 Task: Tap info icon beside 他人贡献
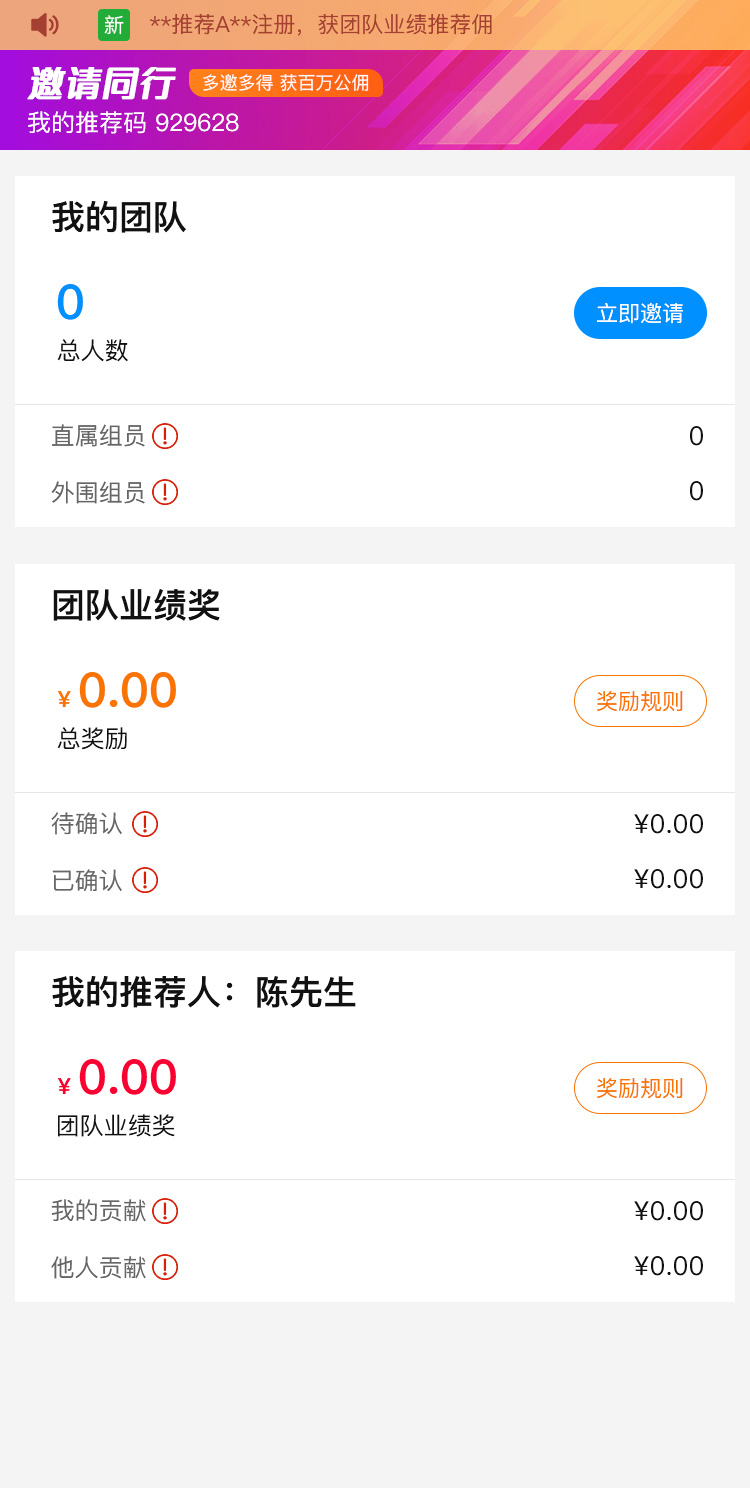(x=165, y=1267)
